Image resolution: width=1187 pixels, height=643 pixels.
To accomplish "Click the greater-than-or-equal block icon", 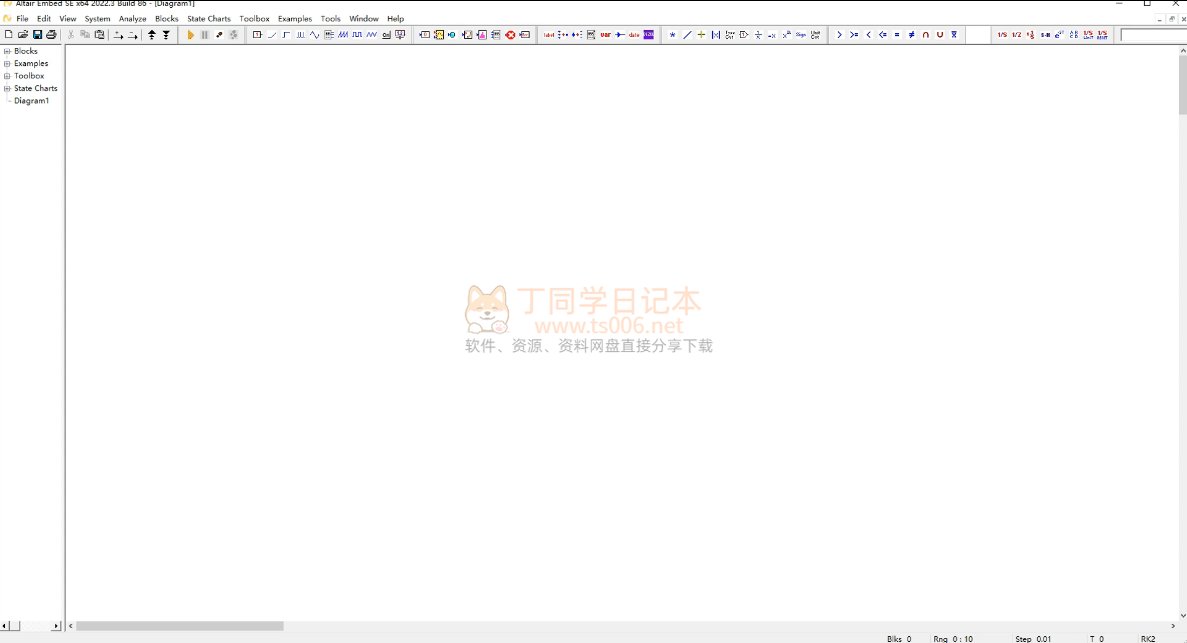I will [853, 35].
